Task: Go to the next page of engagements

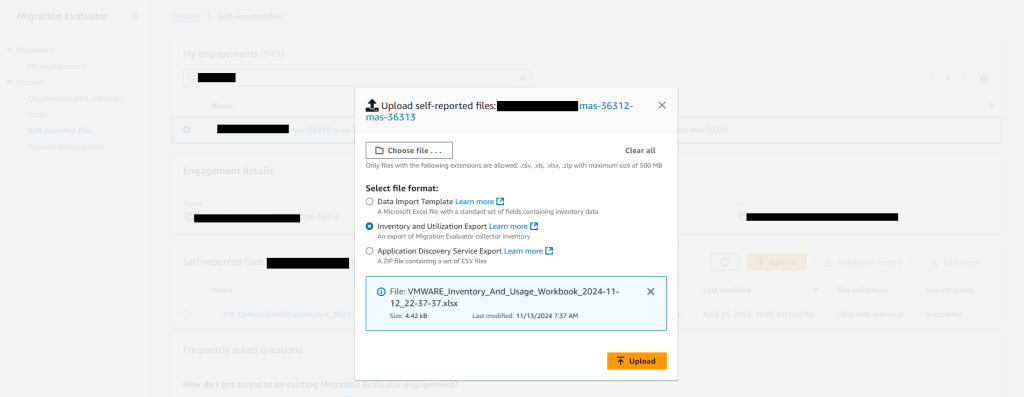Action: coord(963,78)
